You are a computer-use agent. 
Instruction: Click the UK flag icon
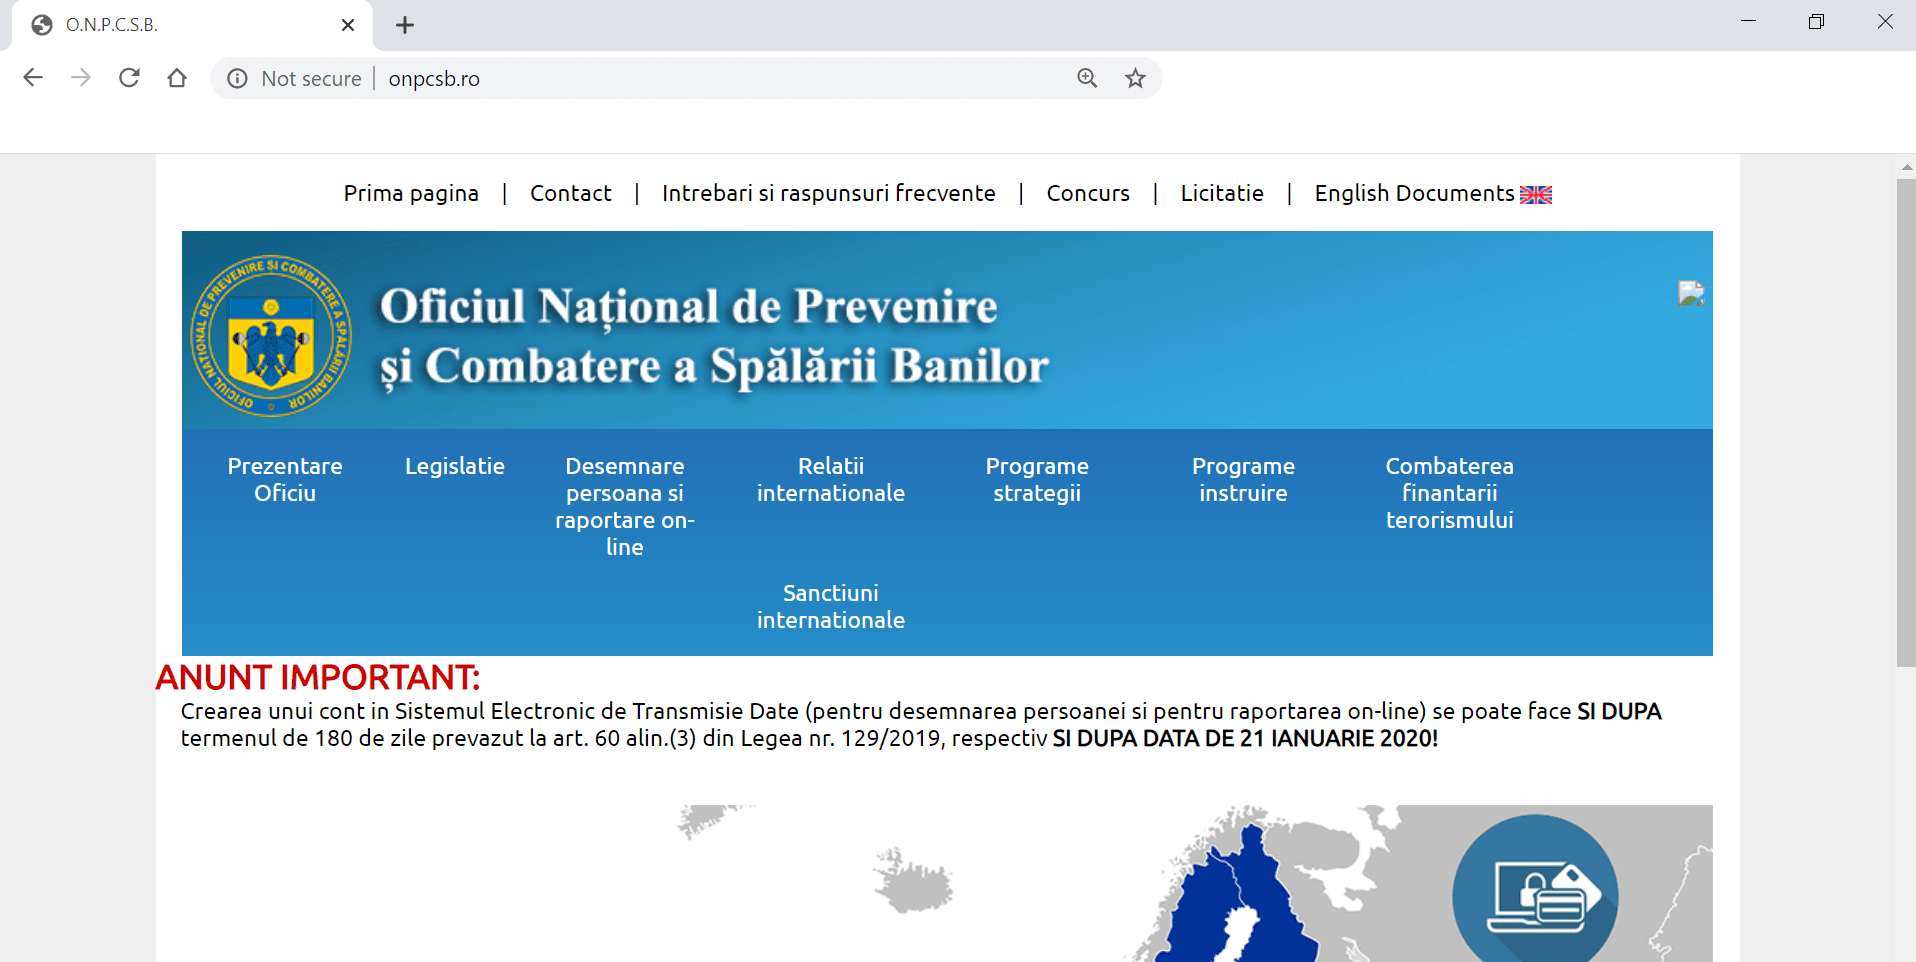point(1536,195)
